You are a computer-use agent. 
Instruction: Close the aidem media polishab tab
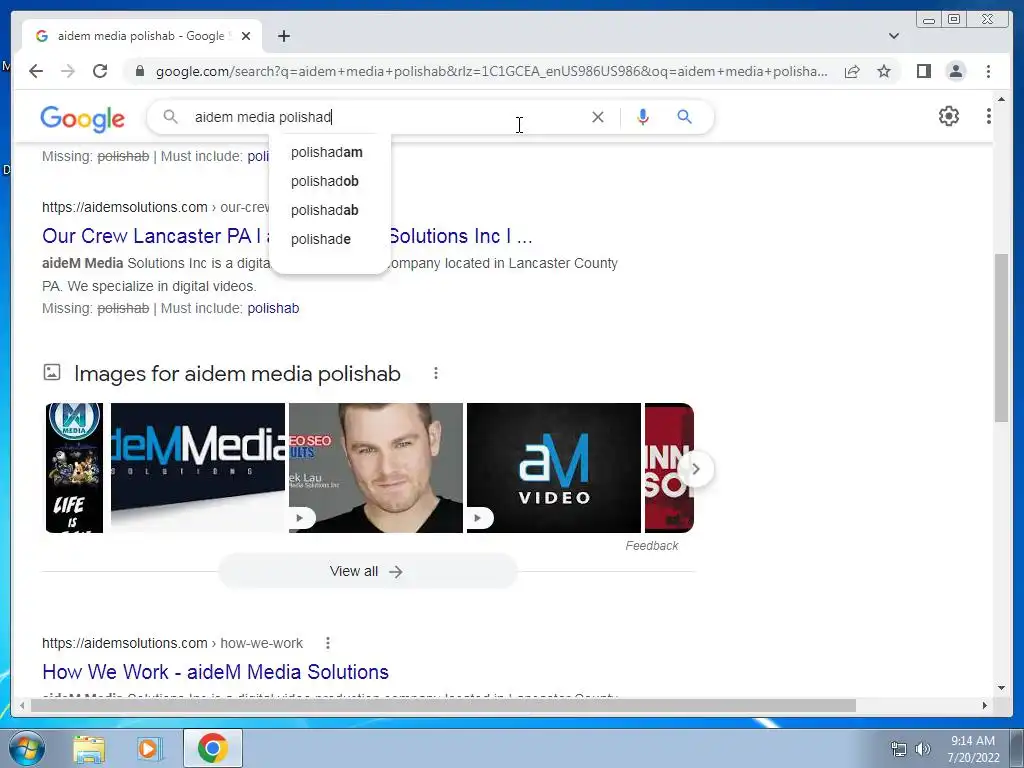pos(246,36)
